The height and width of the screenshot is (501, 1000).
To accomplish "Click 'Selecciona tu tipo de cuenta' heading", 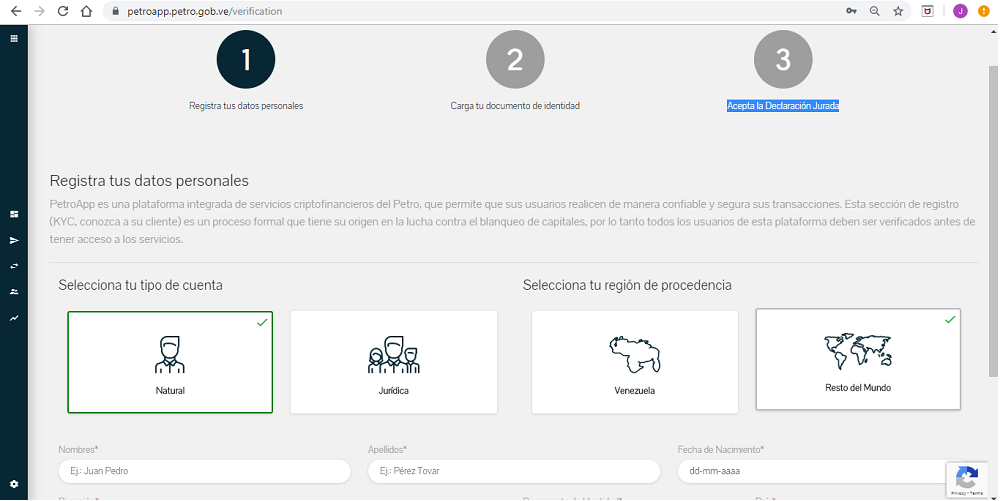I will click(x=140, y=285).
